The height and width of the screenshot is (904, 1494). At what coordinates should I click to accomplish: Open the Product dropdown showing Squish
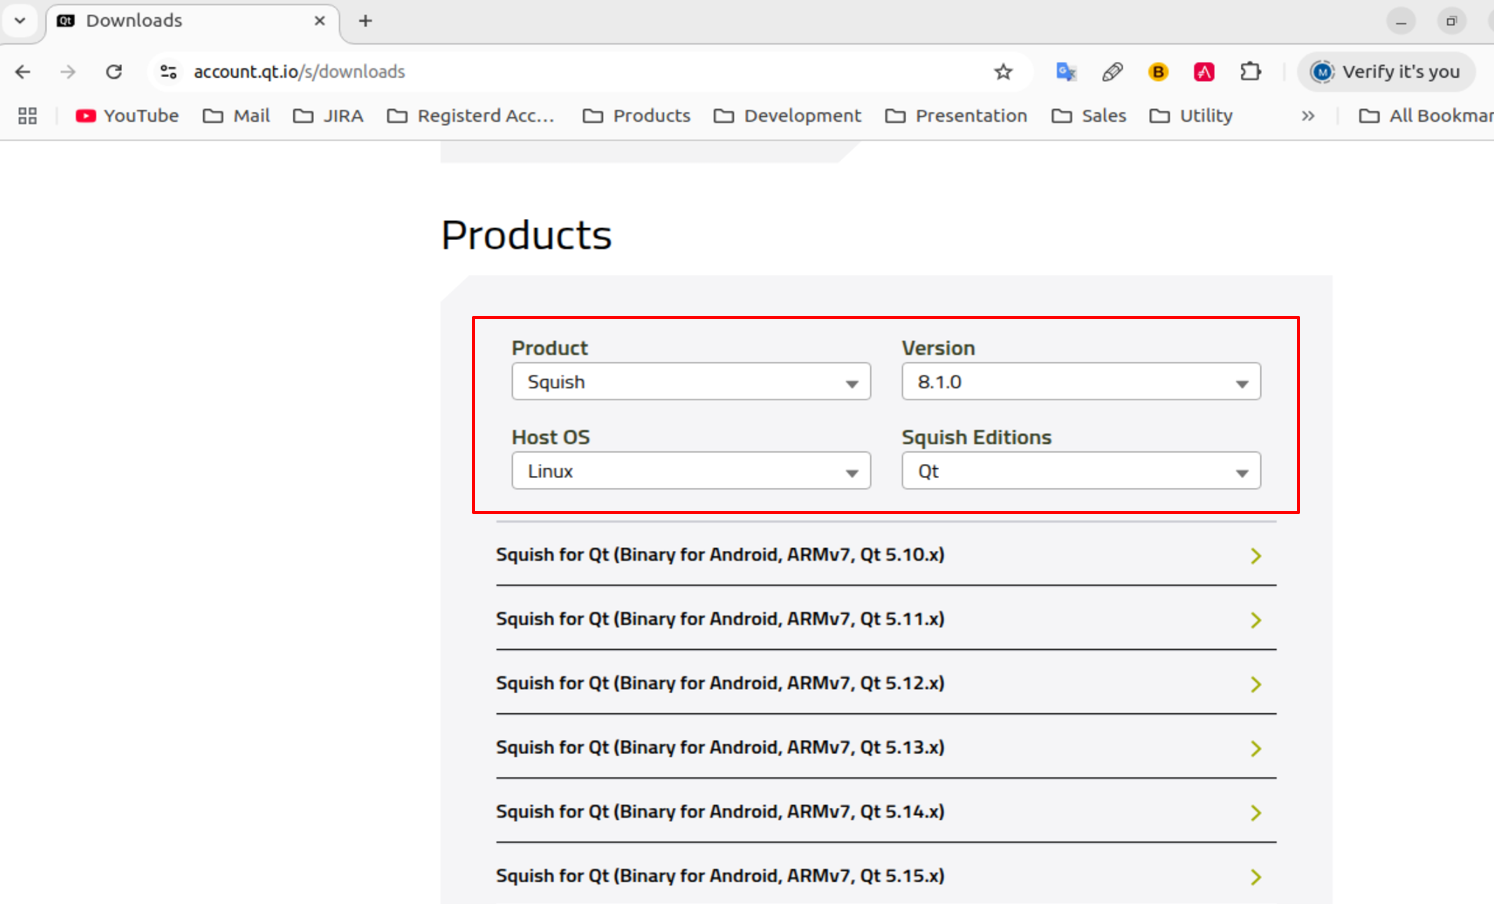pos(691,382)
